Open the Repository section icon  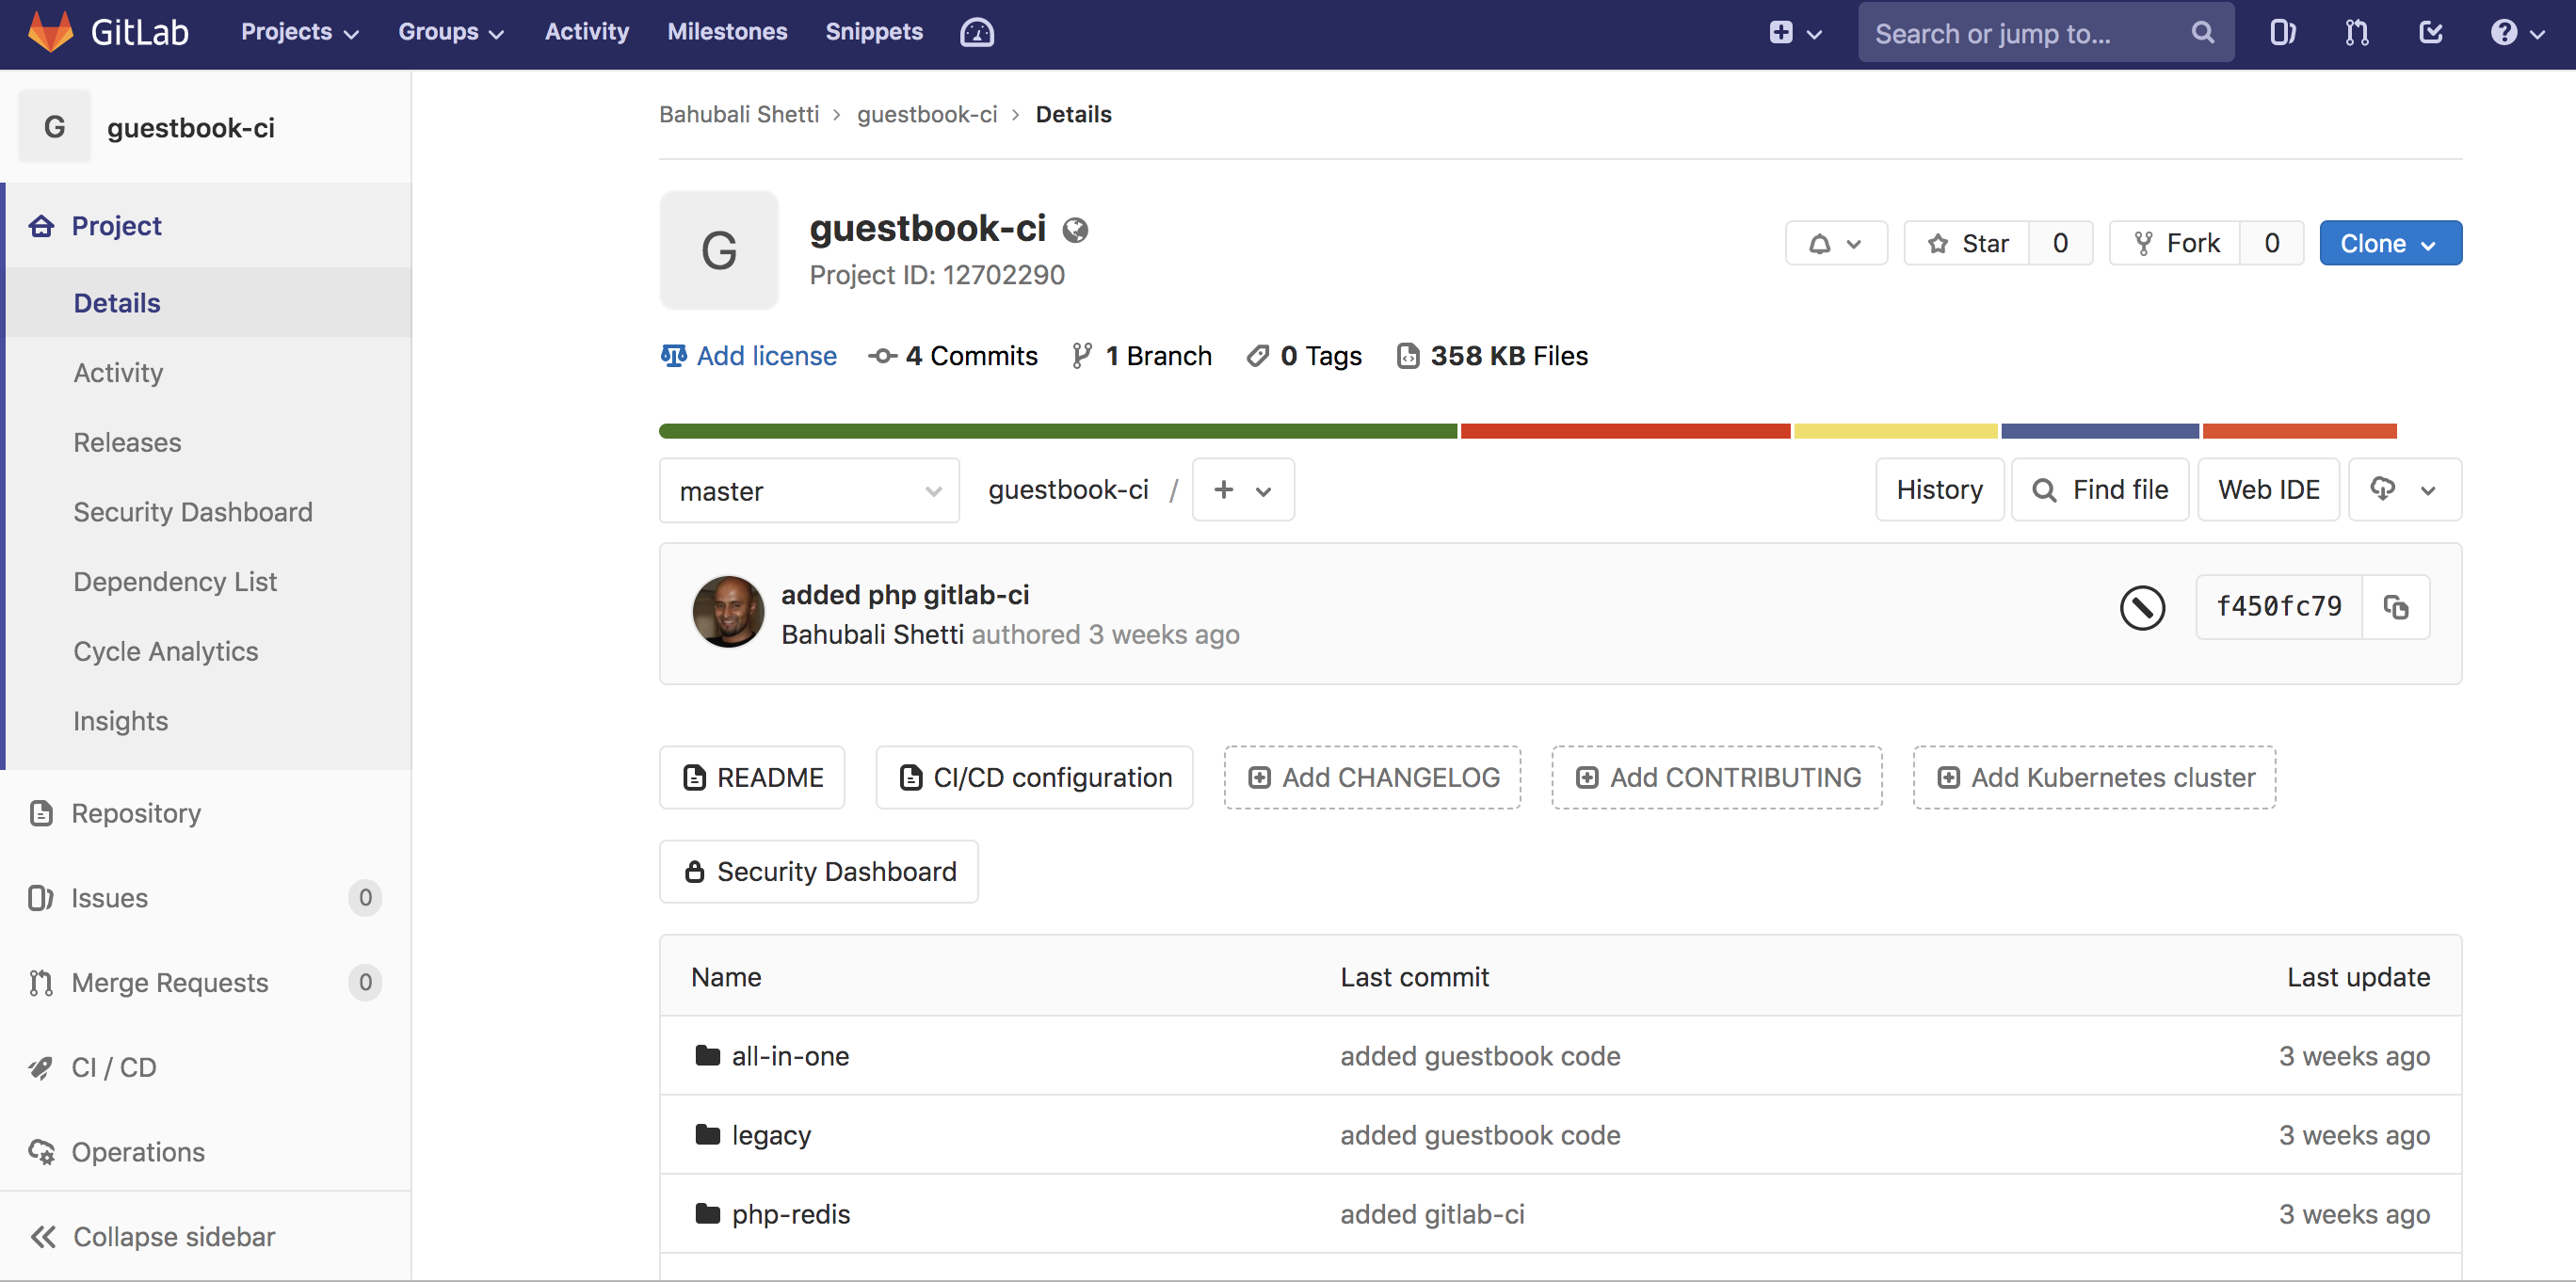[x=40, y=813]
